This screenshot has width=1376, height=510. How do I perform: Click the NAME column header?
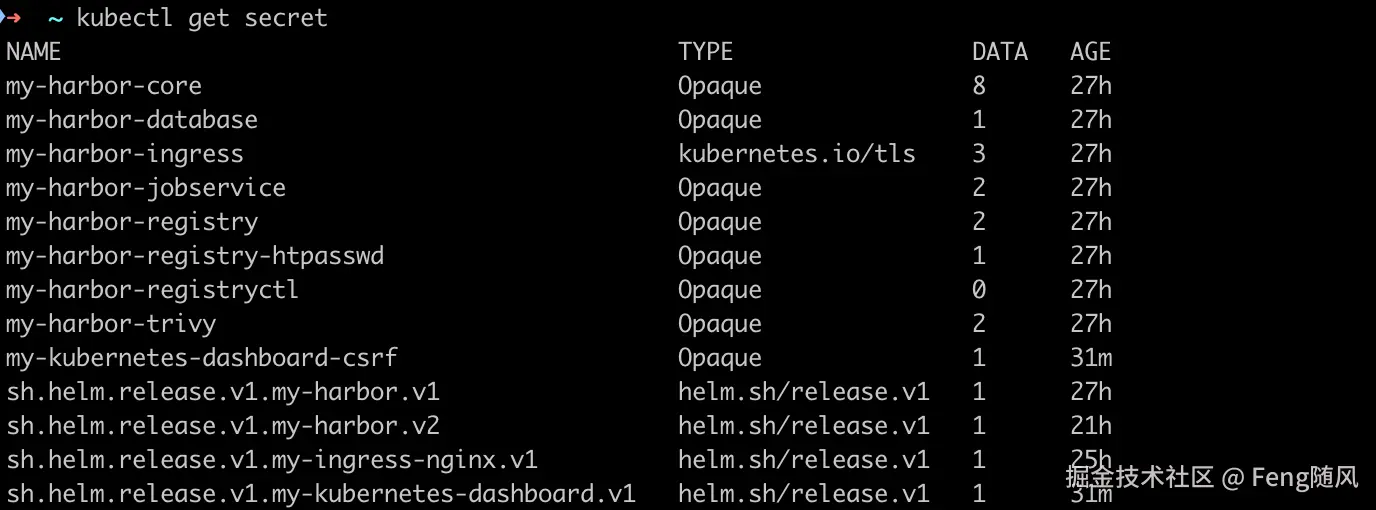click(x=33, y=52)
